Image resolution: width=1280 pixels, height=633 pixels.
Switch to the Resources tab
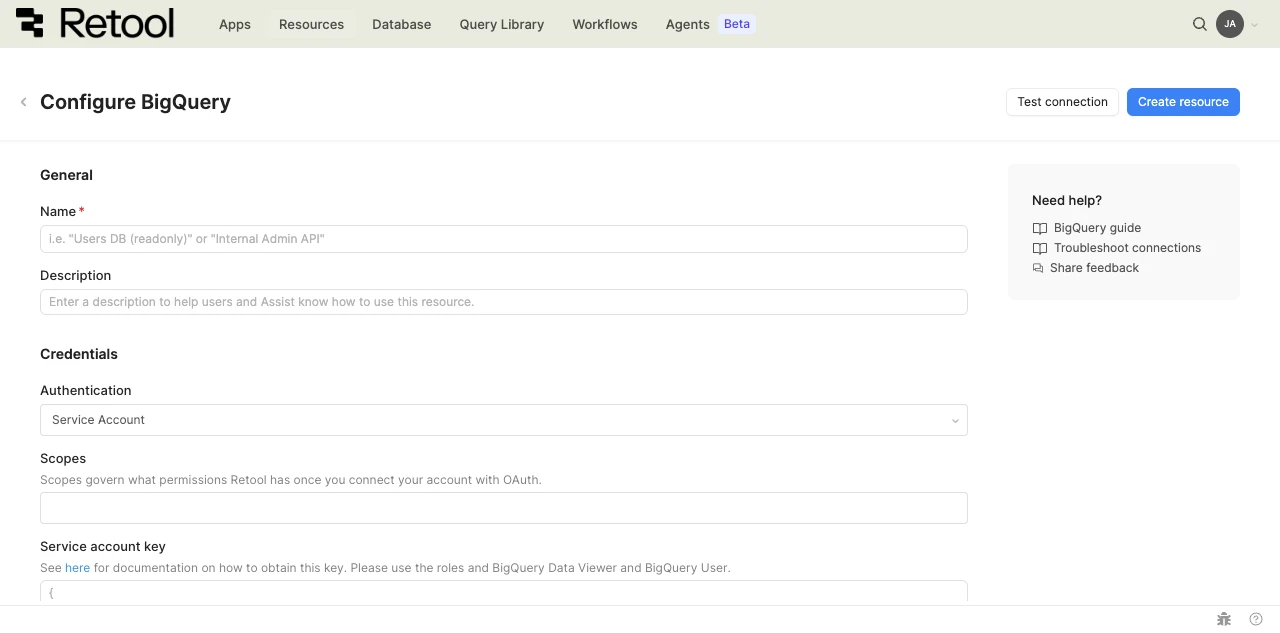click(x=311, y=24)
